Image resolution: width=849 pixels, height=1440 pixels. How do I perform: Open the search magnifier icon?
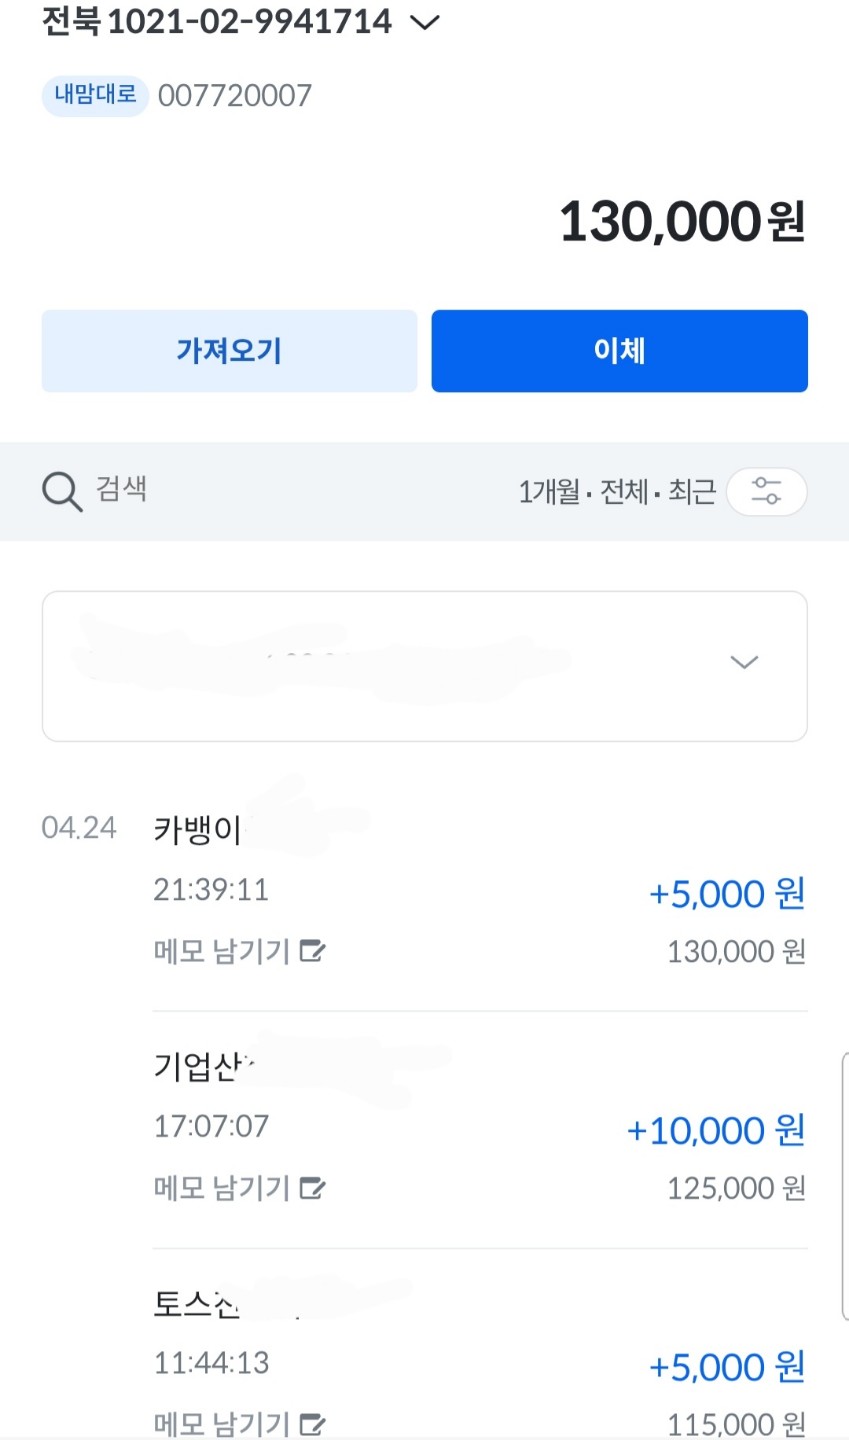62,492
